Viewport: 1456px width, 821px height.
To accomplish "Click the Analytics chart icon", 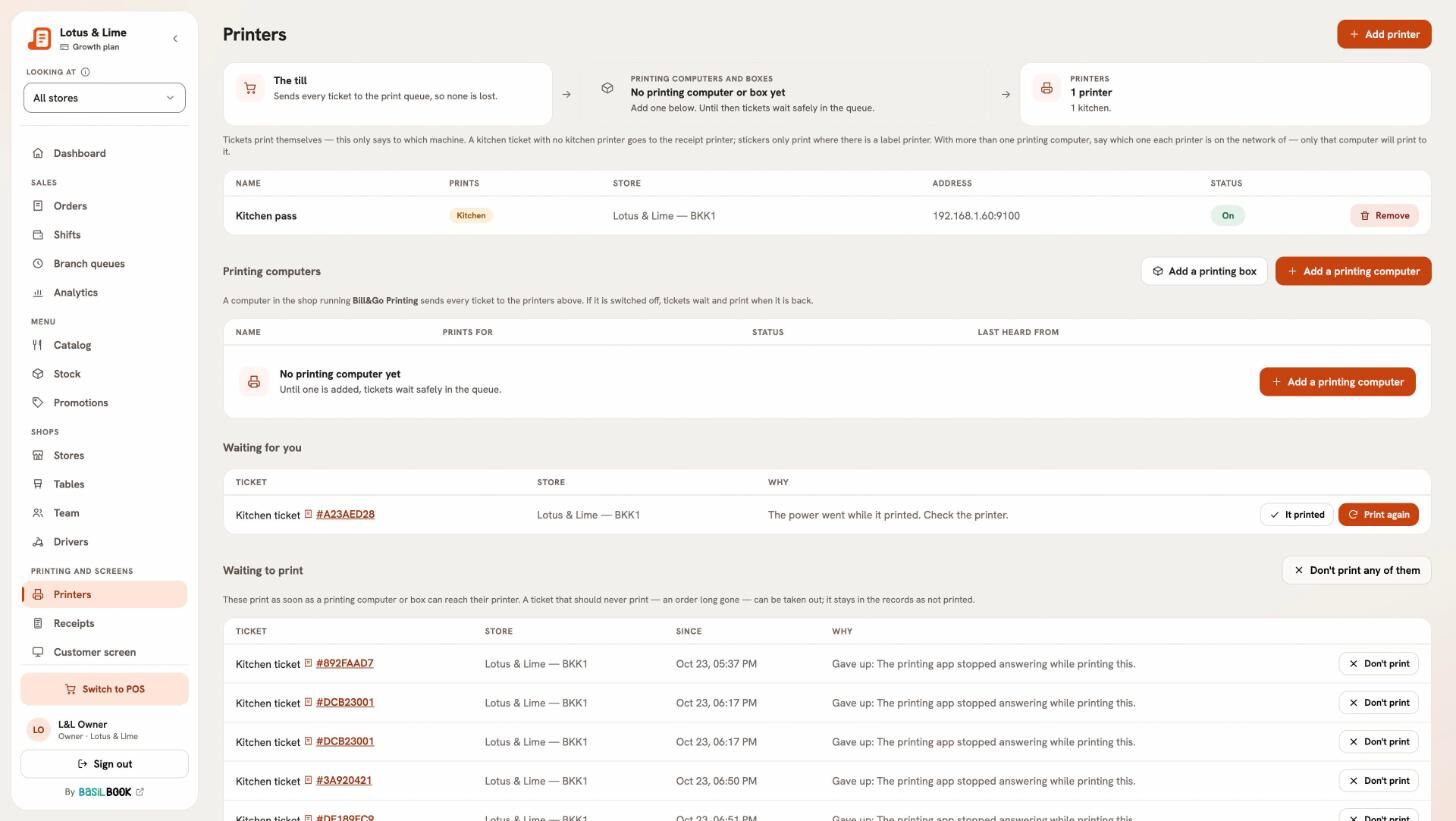I will 38,293.
